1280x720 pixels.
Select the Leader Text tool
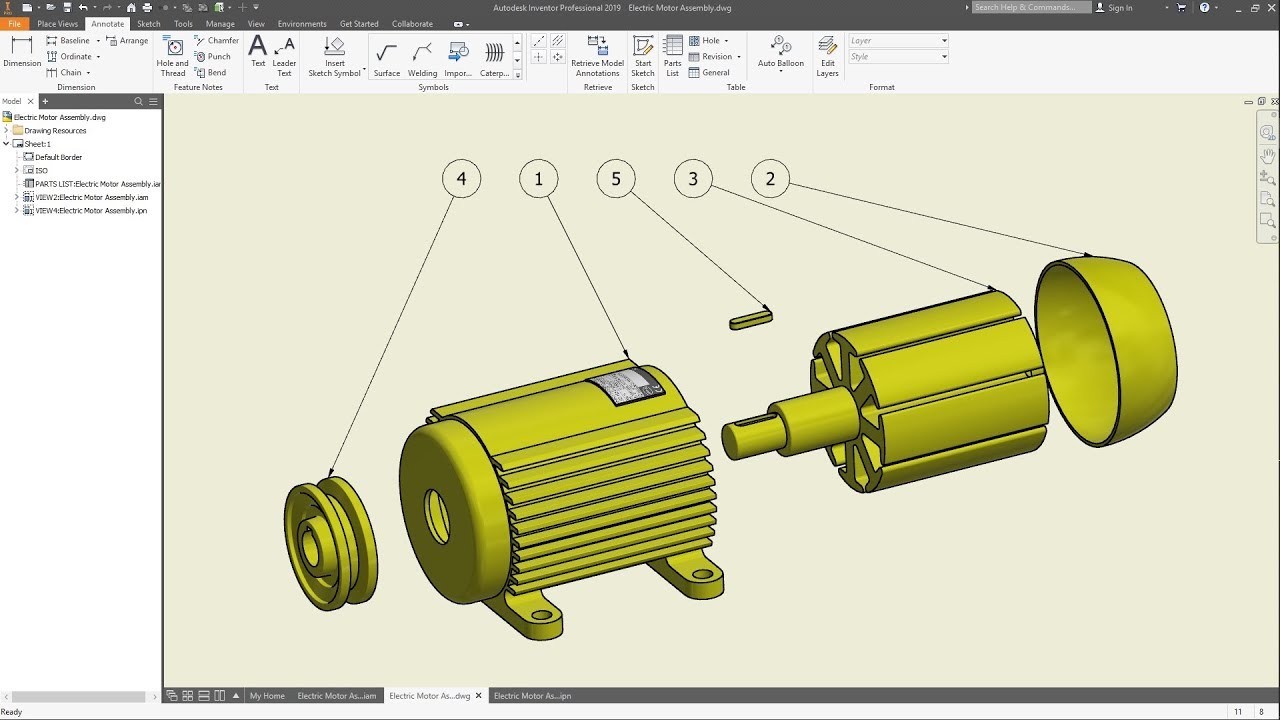283,56
